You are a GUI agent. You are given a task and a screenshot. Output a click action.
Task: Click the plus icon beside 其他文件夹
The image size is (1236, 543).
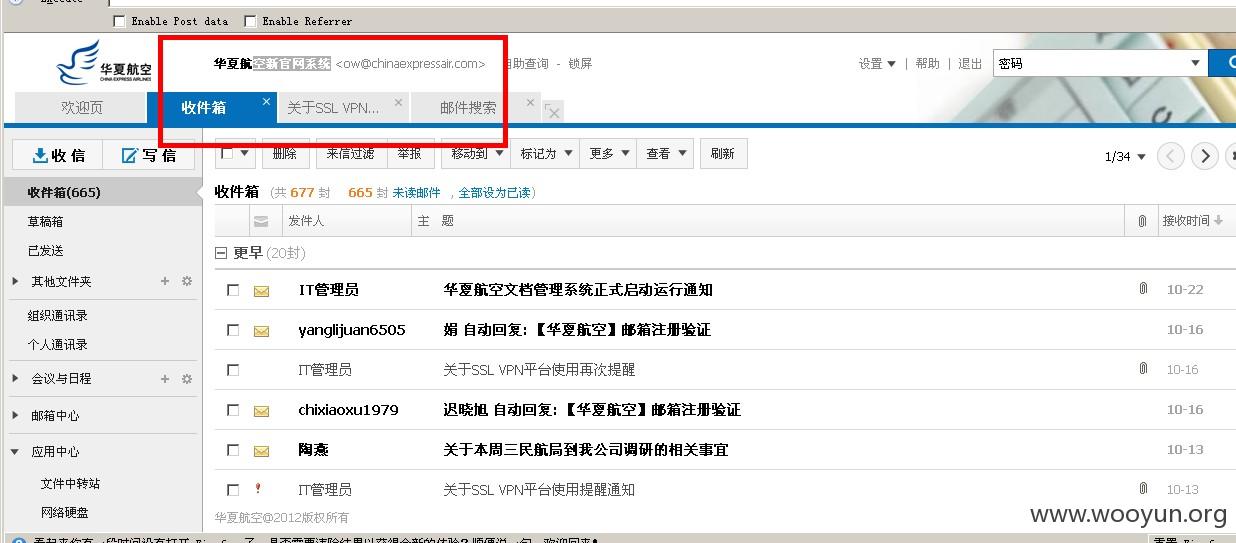[x=165, y=282]
